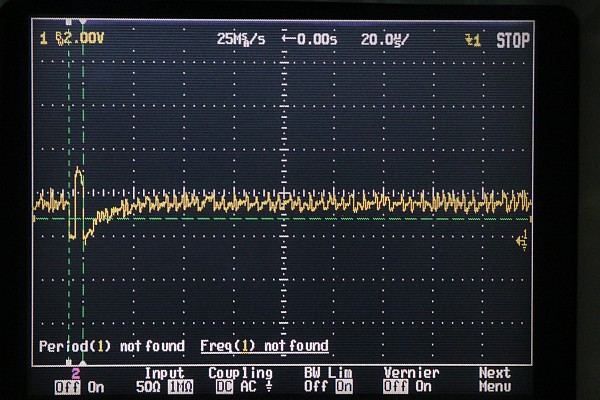Click the channel 2 marker above Off/On
Screen dimensions: 600x400
pyautogui.click(x=75, y=372)
